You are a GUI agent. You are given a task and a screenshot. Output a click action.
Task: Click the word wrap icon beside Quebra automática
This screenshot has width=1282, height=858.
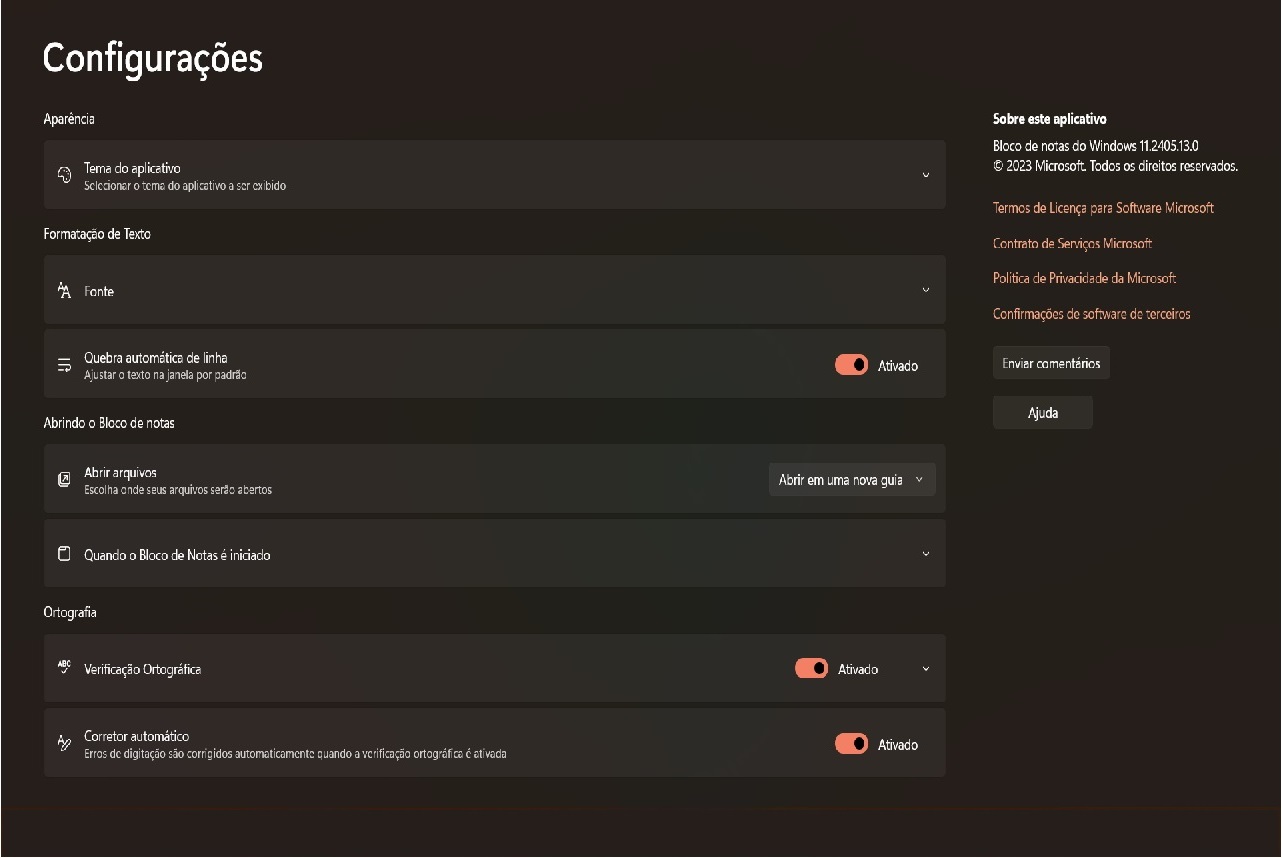pos(64,365)
